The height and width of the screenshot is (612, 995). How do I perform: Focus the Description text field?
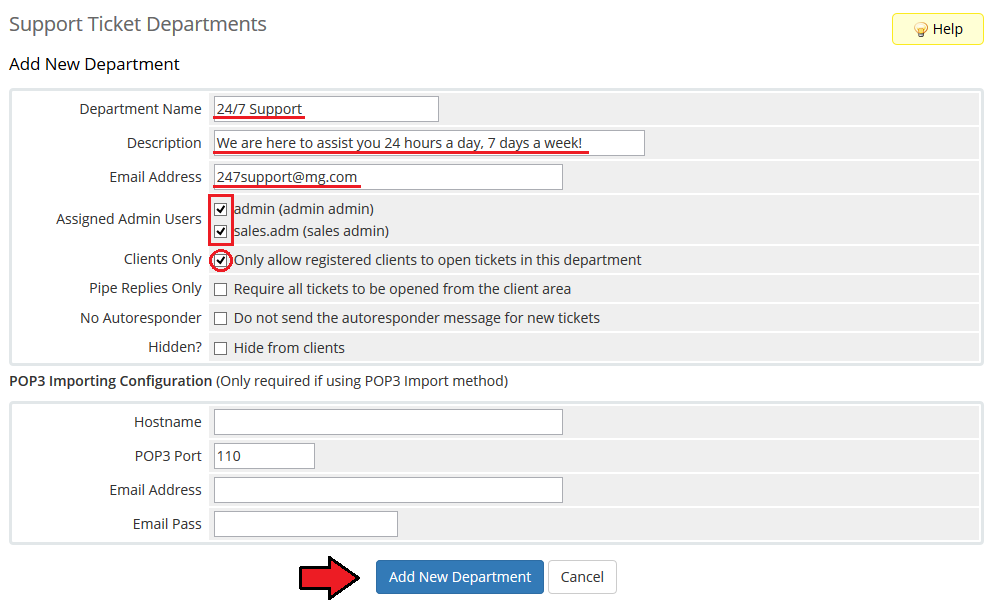click(x=429, y=143)
